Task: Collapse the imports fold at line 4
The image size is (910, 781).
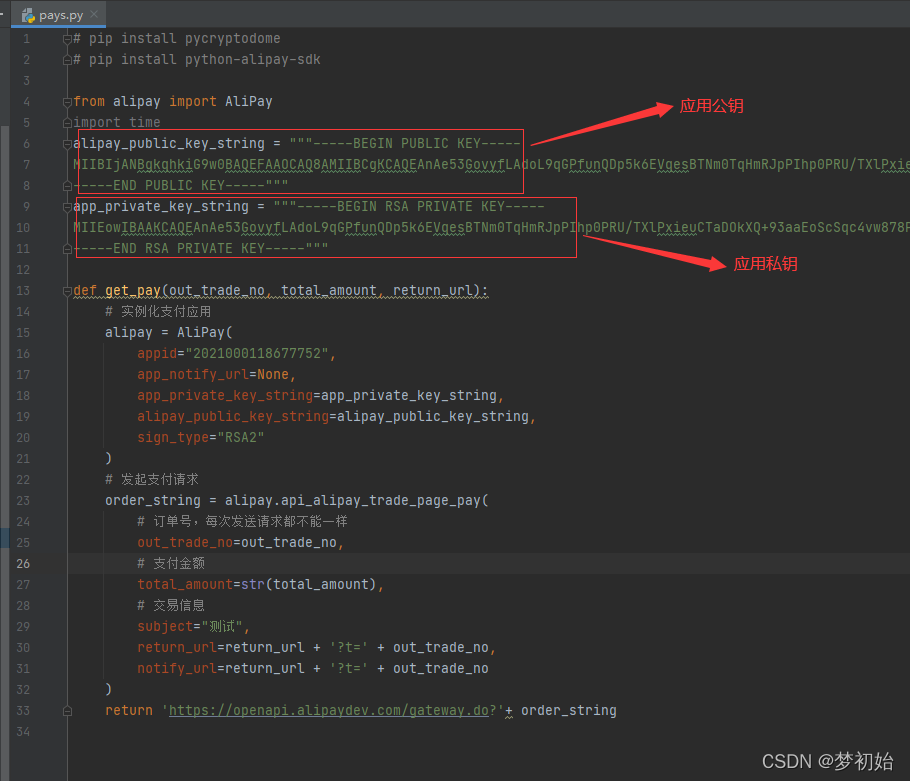Action: click(x=67, y=102)
